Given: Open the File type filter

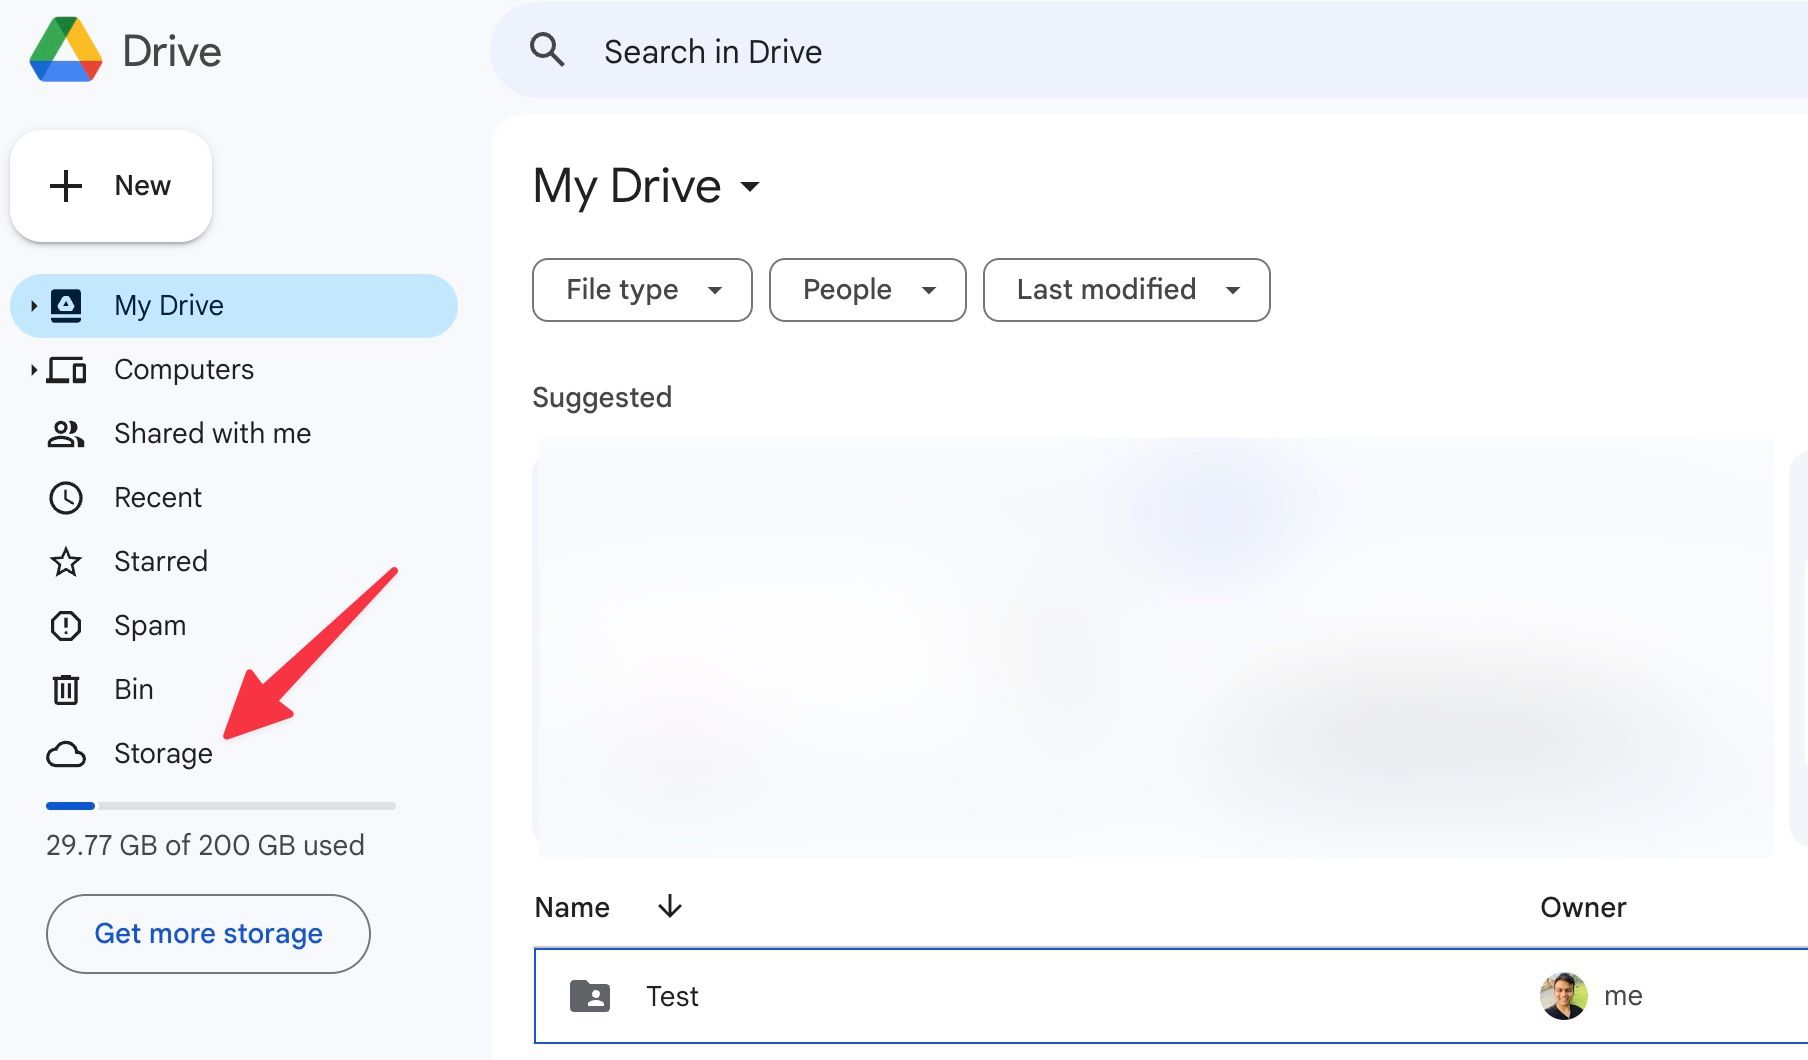Looking at the screenshot, I should tap(641, 290).
